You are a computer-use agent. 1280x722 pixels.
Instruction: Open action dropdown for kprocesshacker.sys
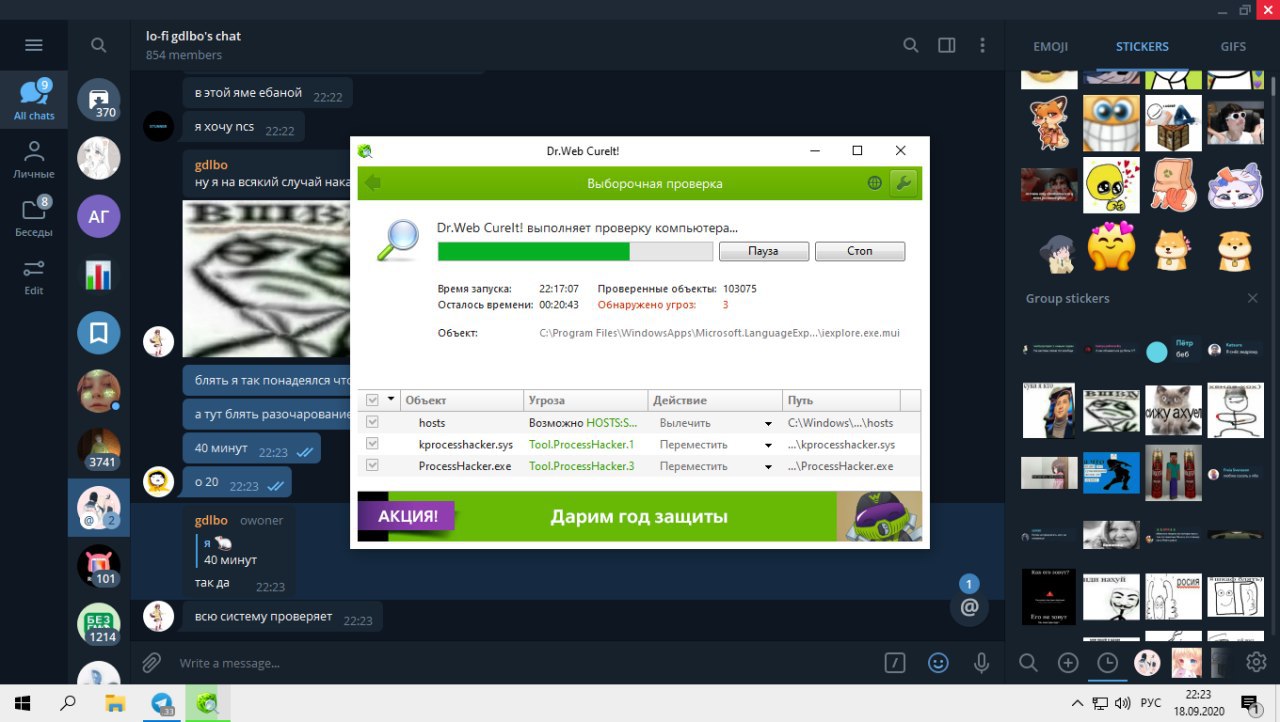768,445
